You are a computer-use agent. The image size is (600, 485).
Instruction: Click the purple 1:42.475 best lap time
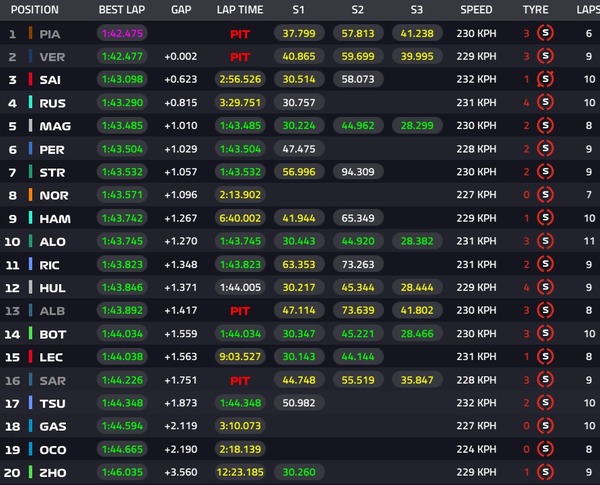pyautogui.click(x=122, y=33)
